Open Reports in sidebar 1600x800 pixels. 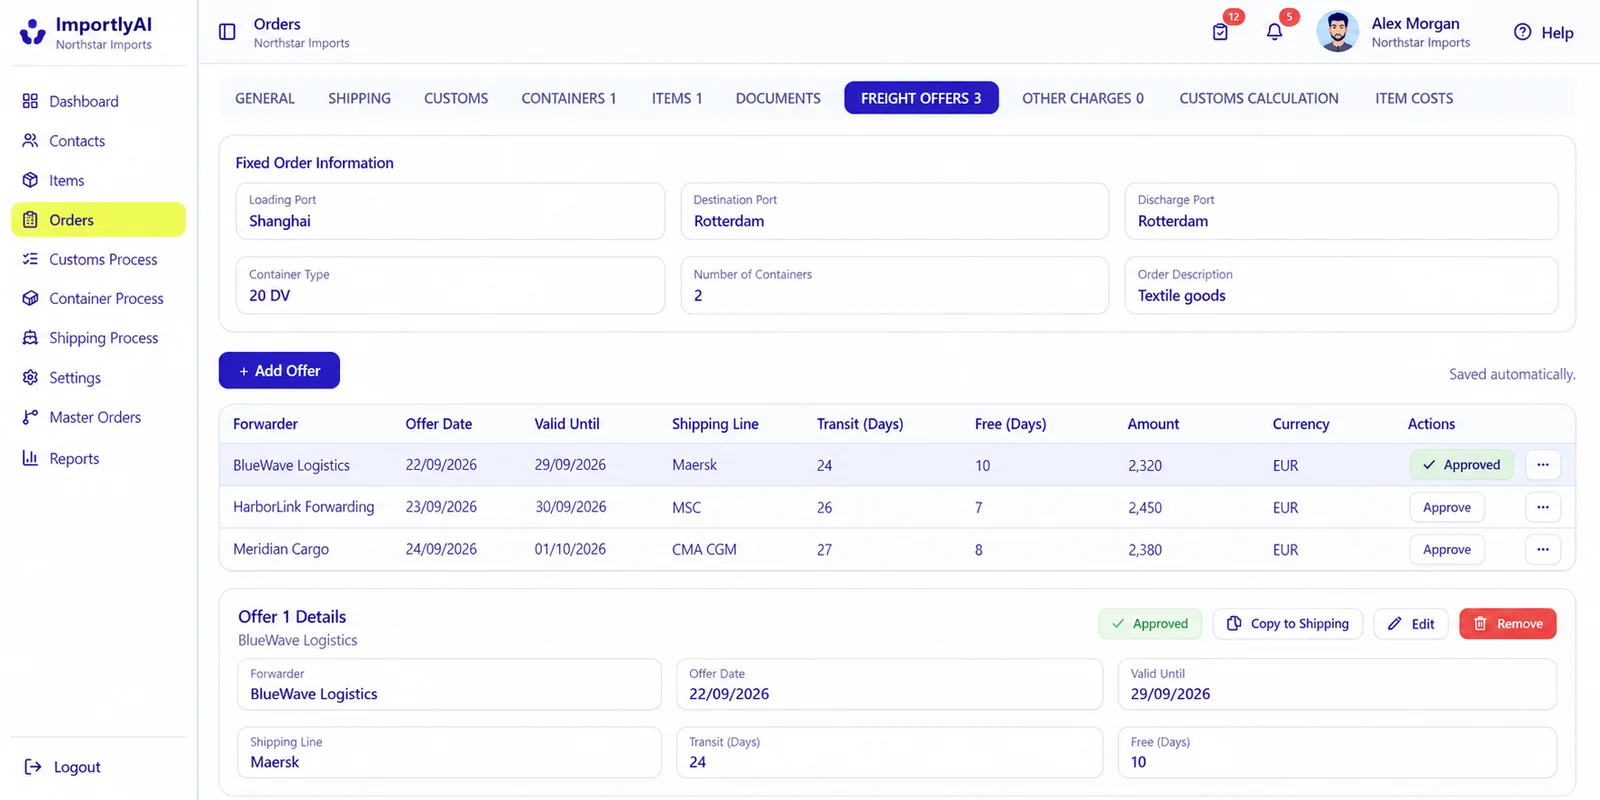pyautogui.click(x=98, y=458)
